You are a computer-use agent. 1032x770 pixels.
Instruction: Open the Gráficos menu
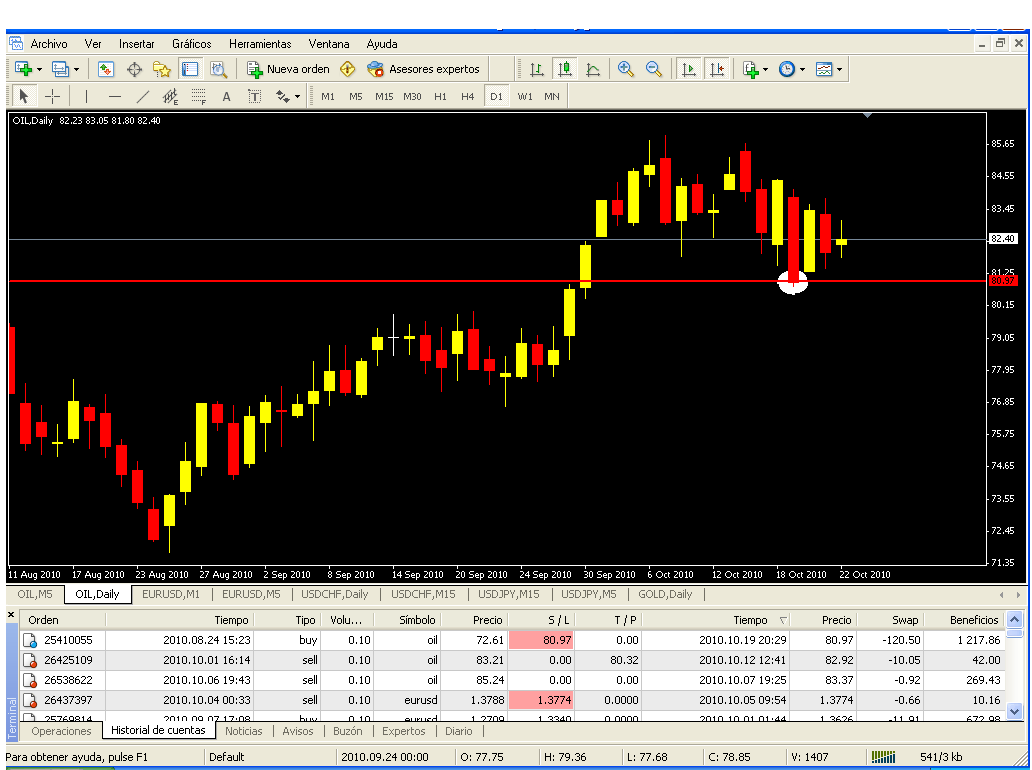(x=192, y=44)
